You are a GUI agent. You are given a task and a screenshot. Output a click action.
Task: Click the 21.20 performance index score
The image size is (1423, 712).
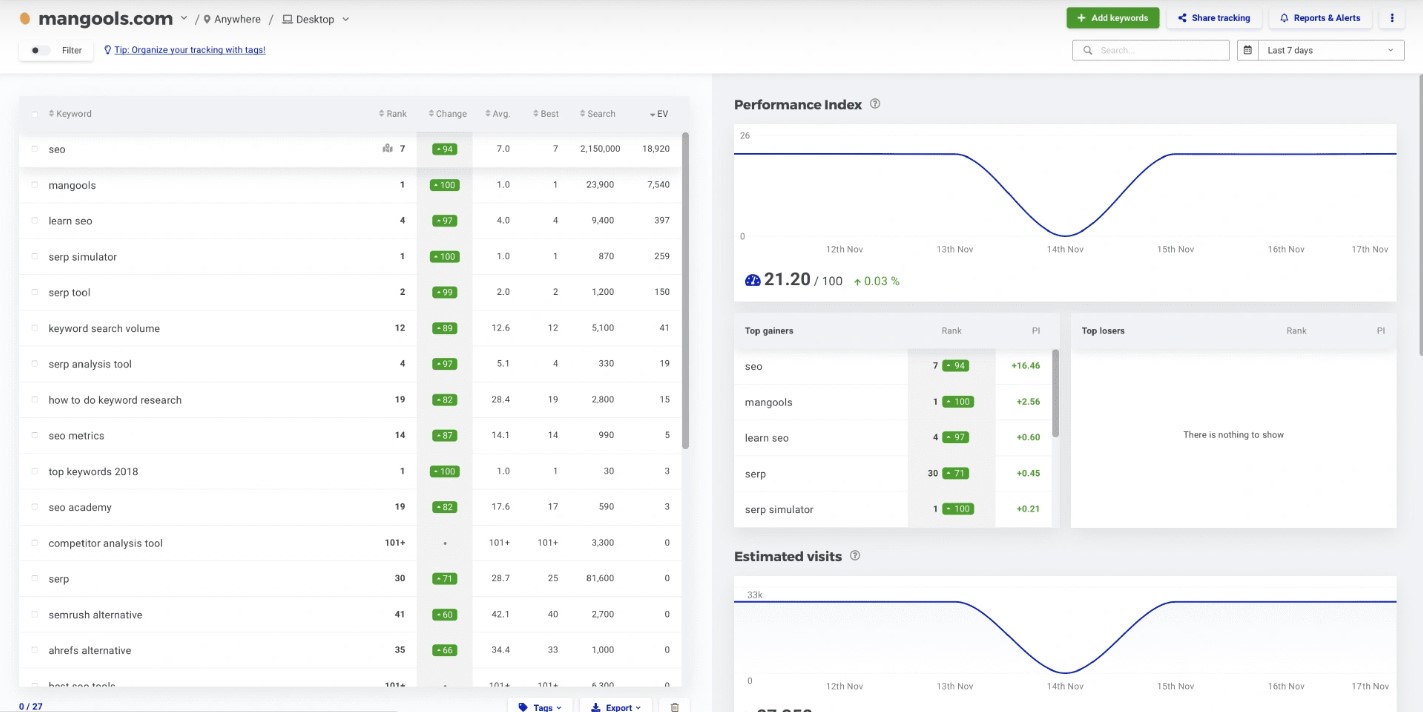point(787,280)
